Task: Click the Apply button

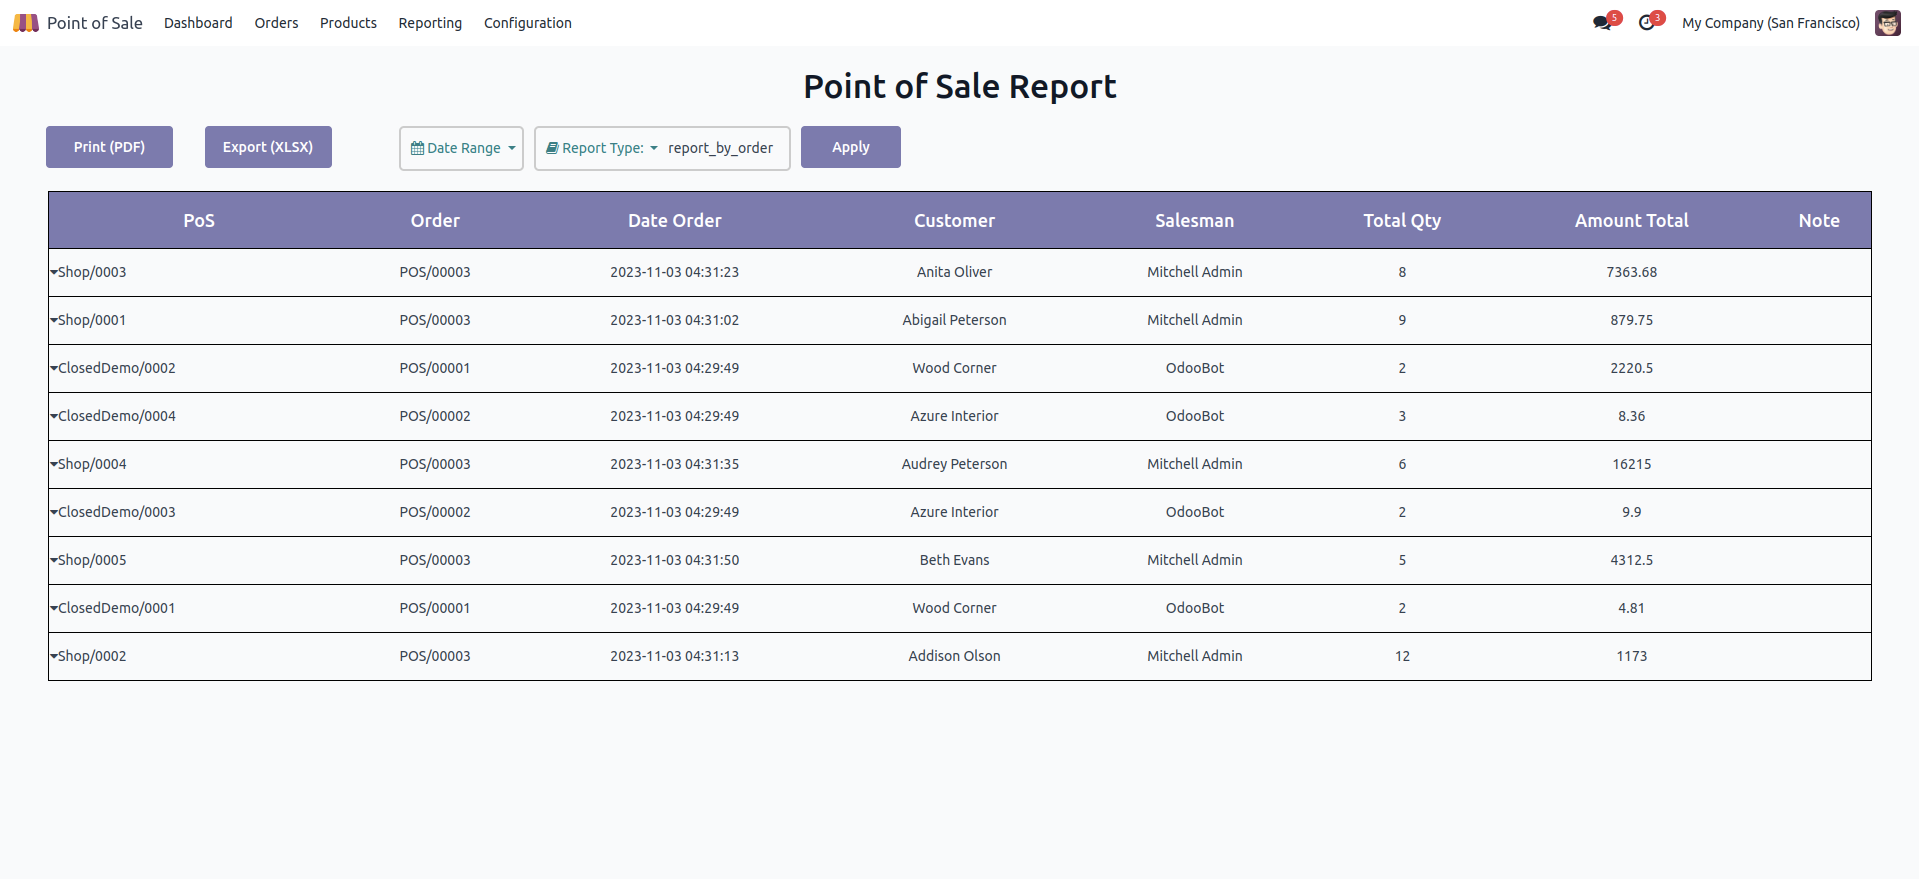Action: (850, 147)
